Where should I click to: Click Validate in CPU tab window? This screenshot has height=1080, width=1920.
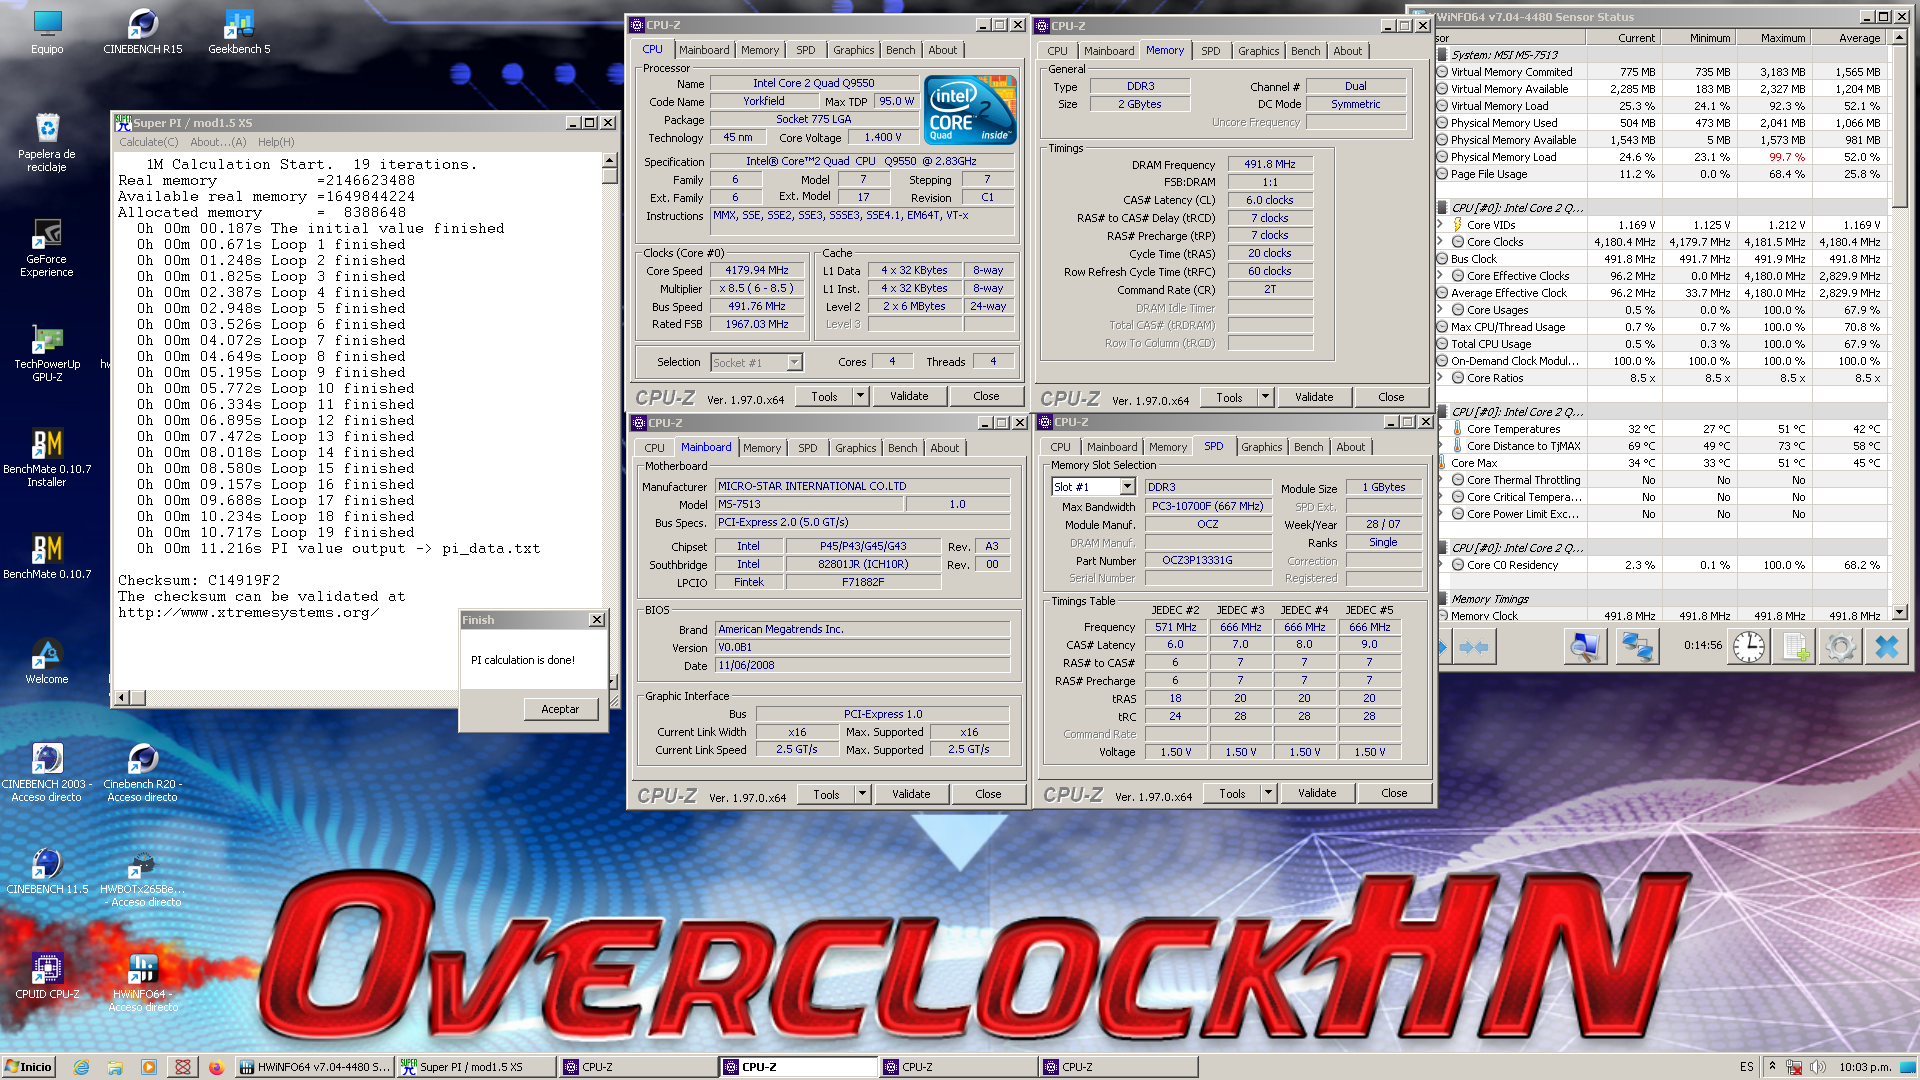909,396
